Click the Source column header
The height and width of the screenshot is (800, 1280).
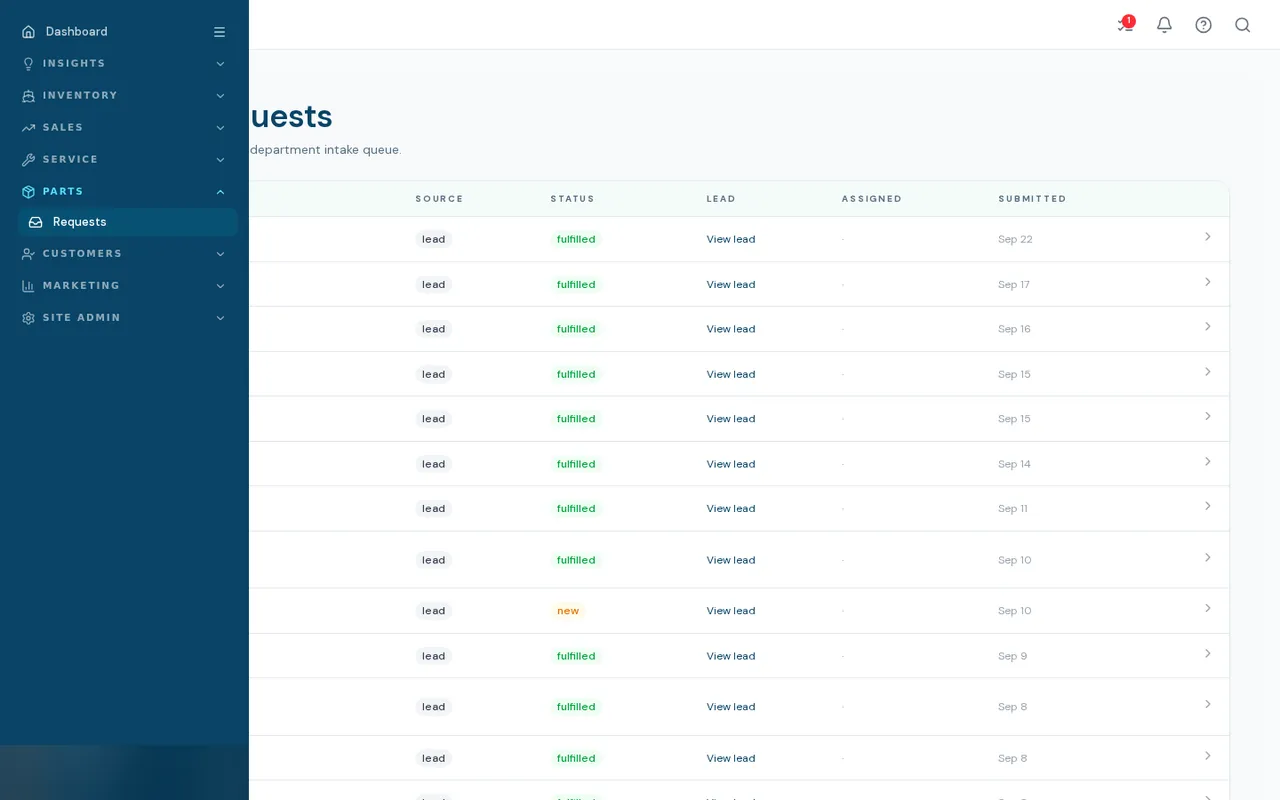point(439,199)
